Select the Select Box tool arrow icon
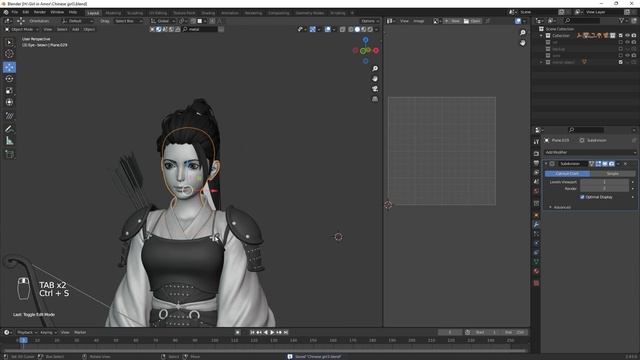The image size is (640, 360). pos(9,42)
